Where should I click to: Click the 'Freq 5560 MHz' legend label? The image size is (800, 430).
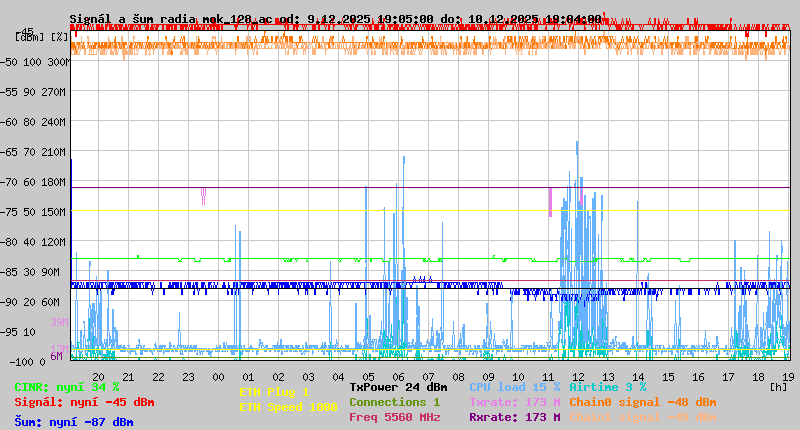(394, 417)
